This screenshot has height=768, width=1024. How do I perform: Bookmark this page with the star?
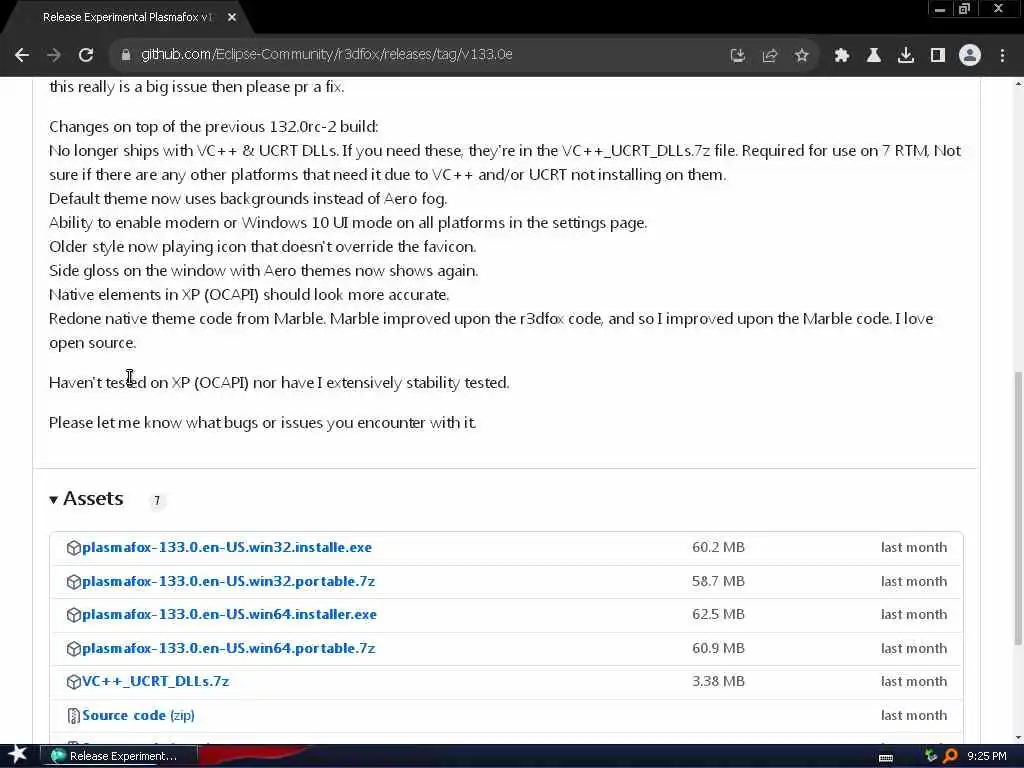pos(801,56)
